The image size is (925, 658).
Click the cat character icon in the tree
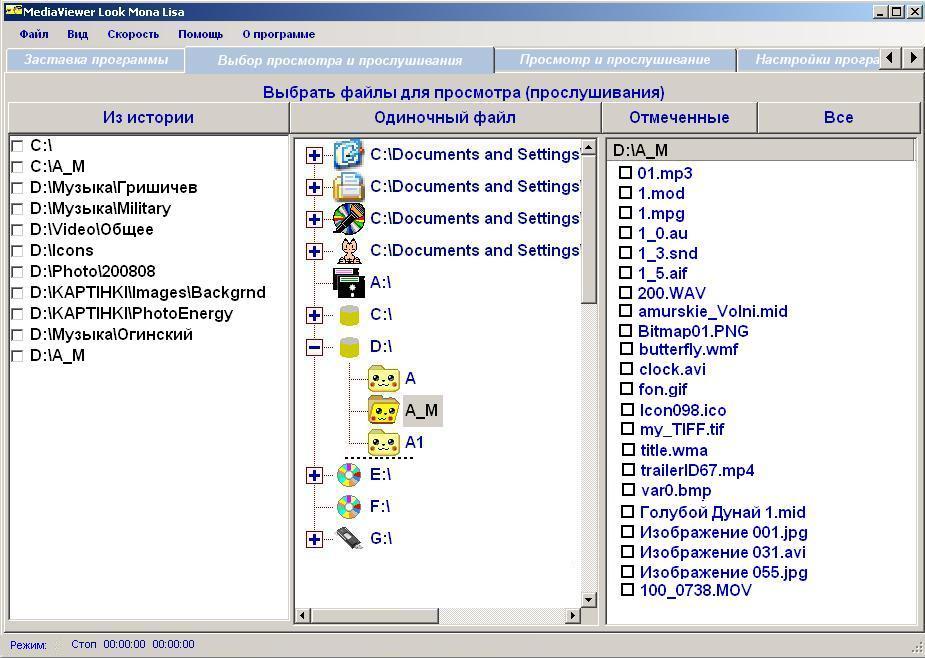click(x=349, y=251)
